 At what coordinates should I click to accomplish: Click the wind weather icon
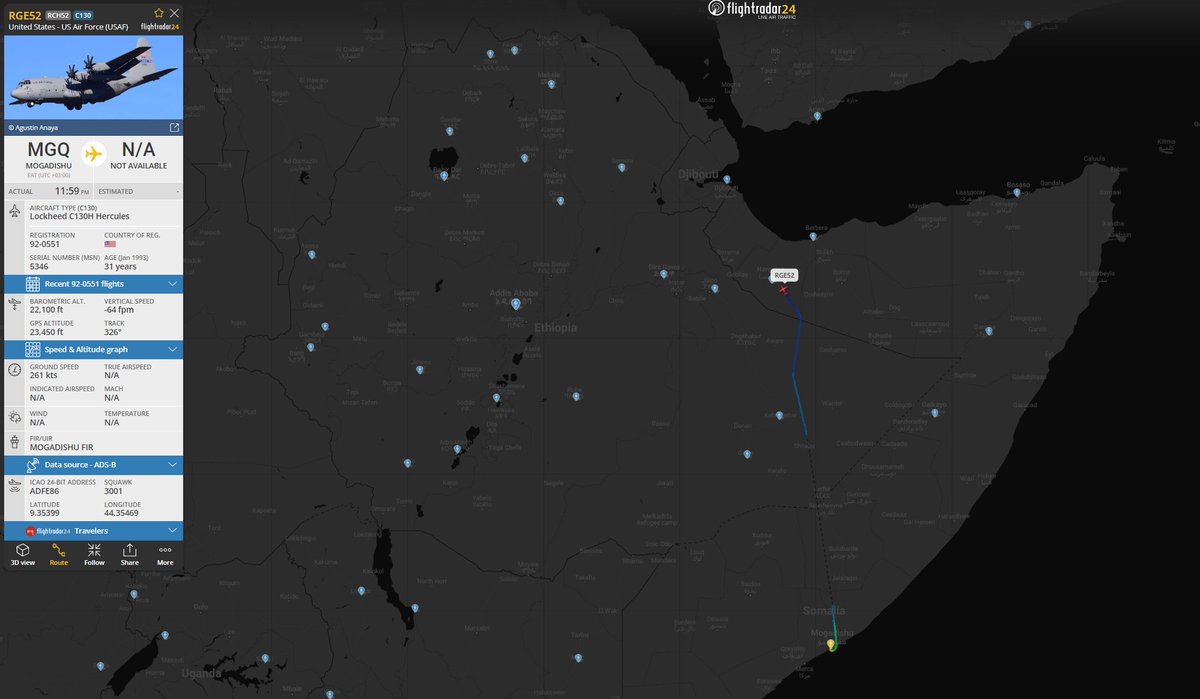click(15, 417)
